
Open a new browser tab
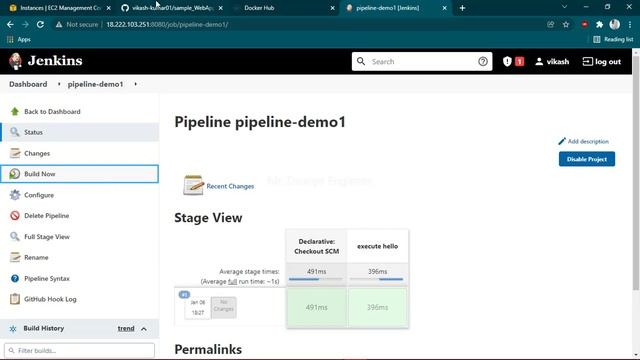(x=462, y=8)
